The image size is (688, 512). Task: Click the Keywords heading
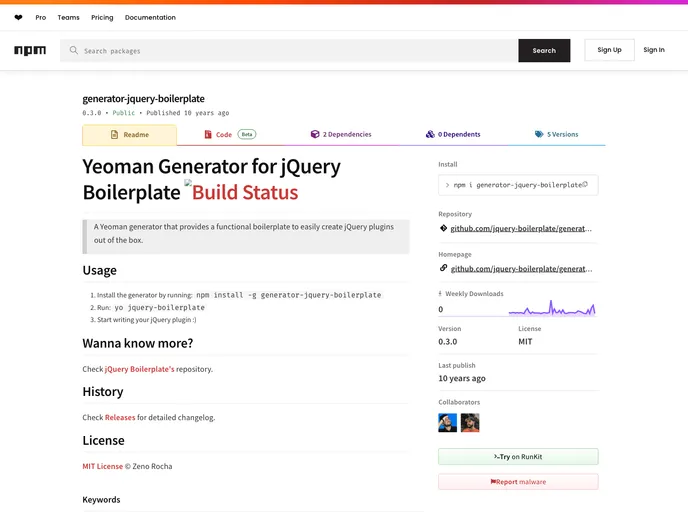click(101, 500)
